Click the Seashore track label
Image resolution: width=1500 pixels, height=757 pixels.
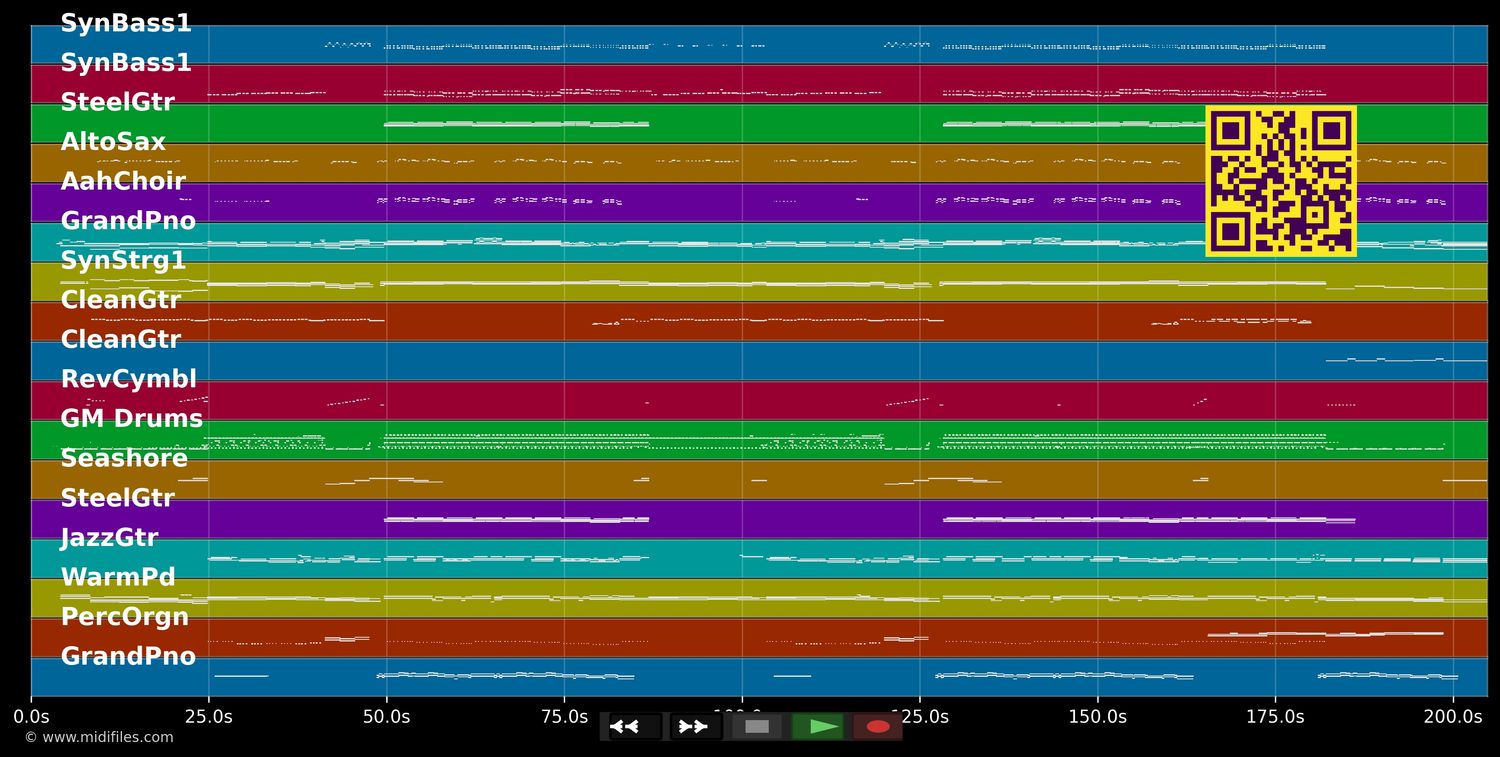click(124, 458)
